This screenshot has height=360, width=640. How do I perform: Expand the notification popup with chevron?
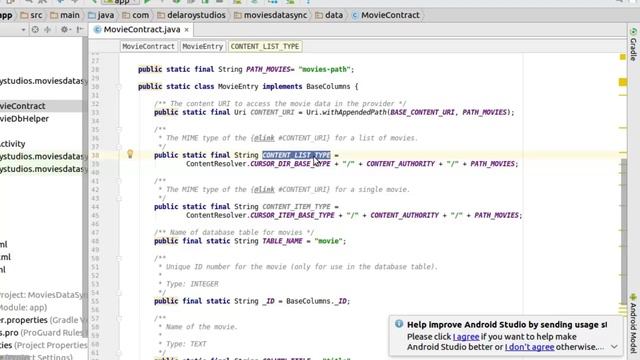pos(614,347)
